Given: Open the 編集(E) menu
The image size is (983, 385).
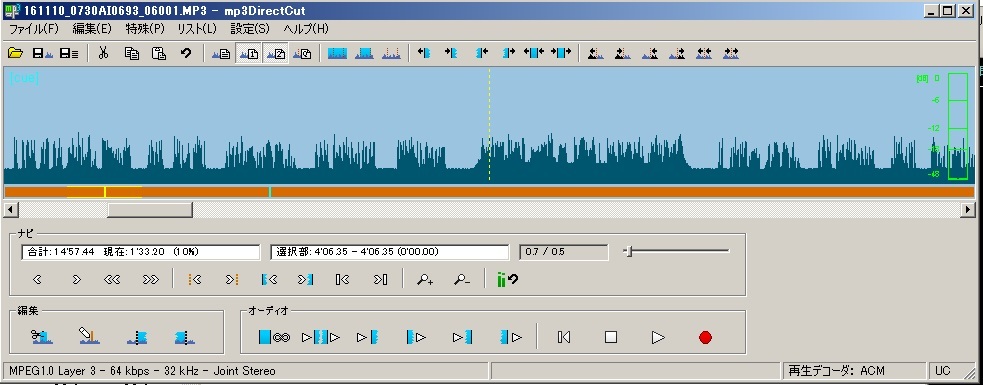Looking at the screenshot, I should 92,29.
